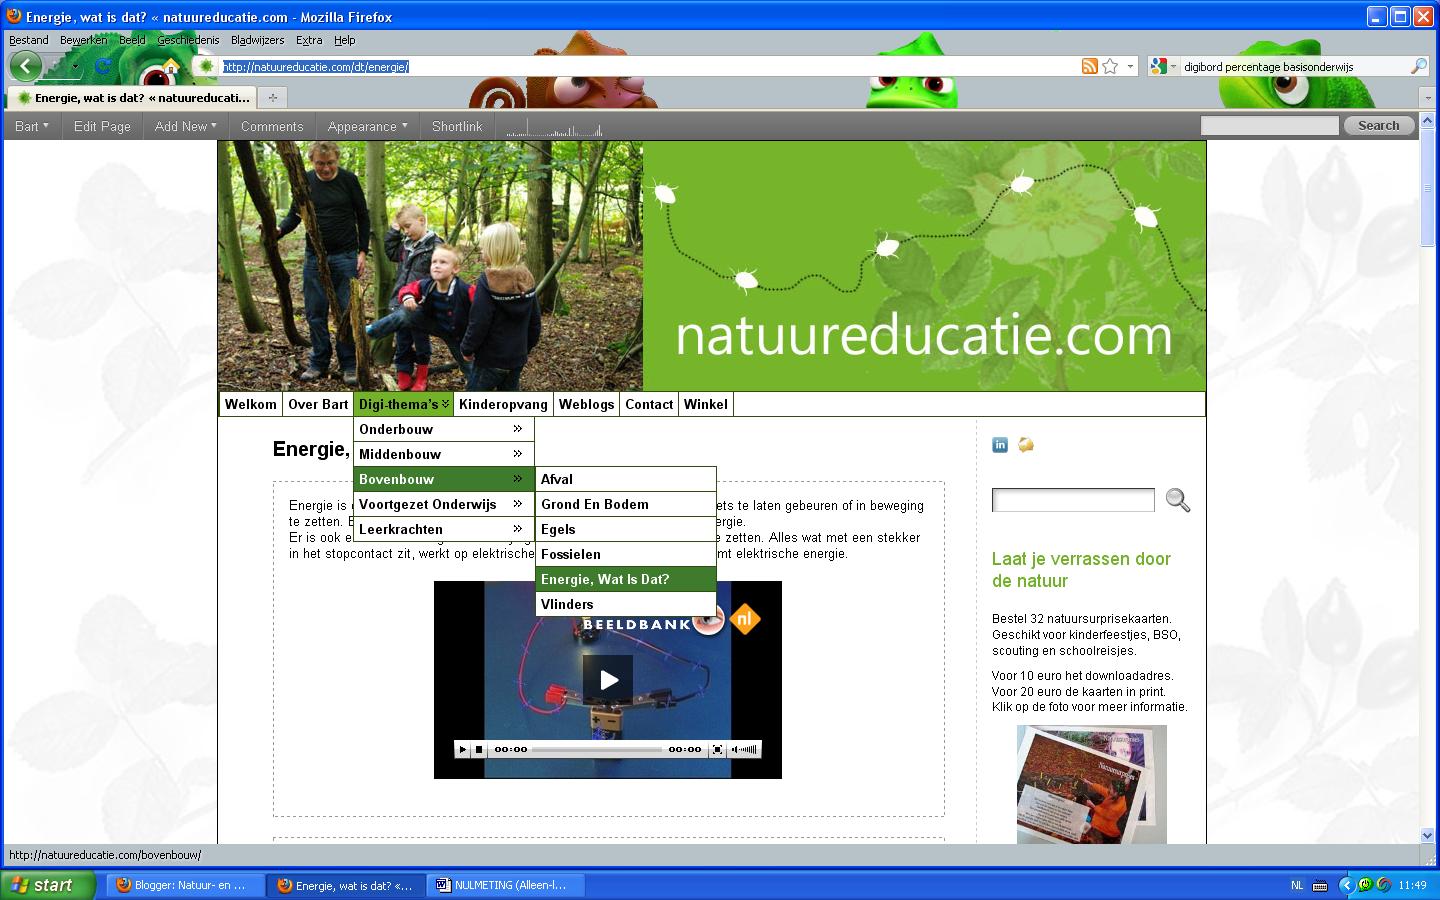This screenshot has height=900, width=1440.
Task: Open the Winkel page
Action: tap(705, 404)
